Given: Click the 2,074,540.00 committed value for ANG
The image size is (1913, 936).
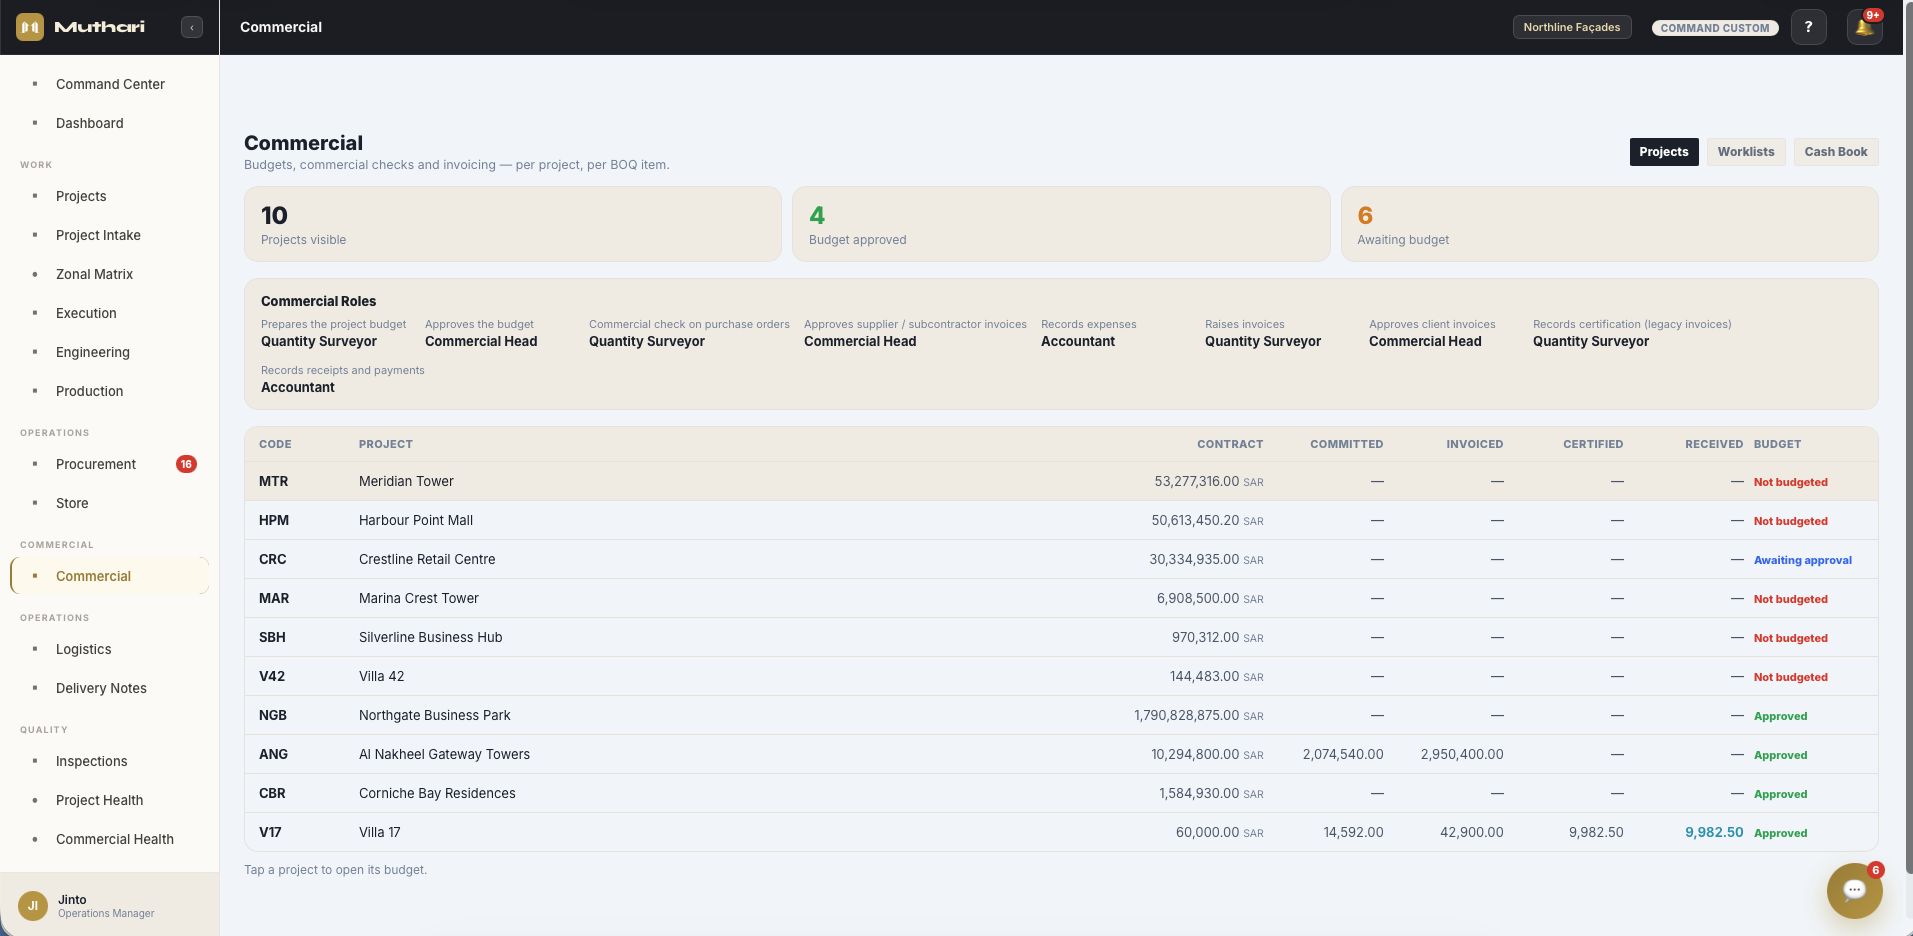Looking at the screenshot, I should click(1343, 754).
